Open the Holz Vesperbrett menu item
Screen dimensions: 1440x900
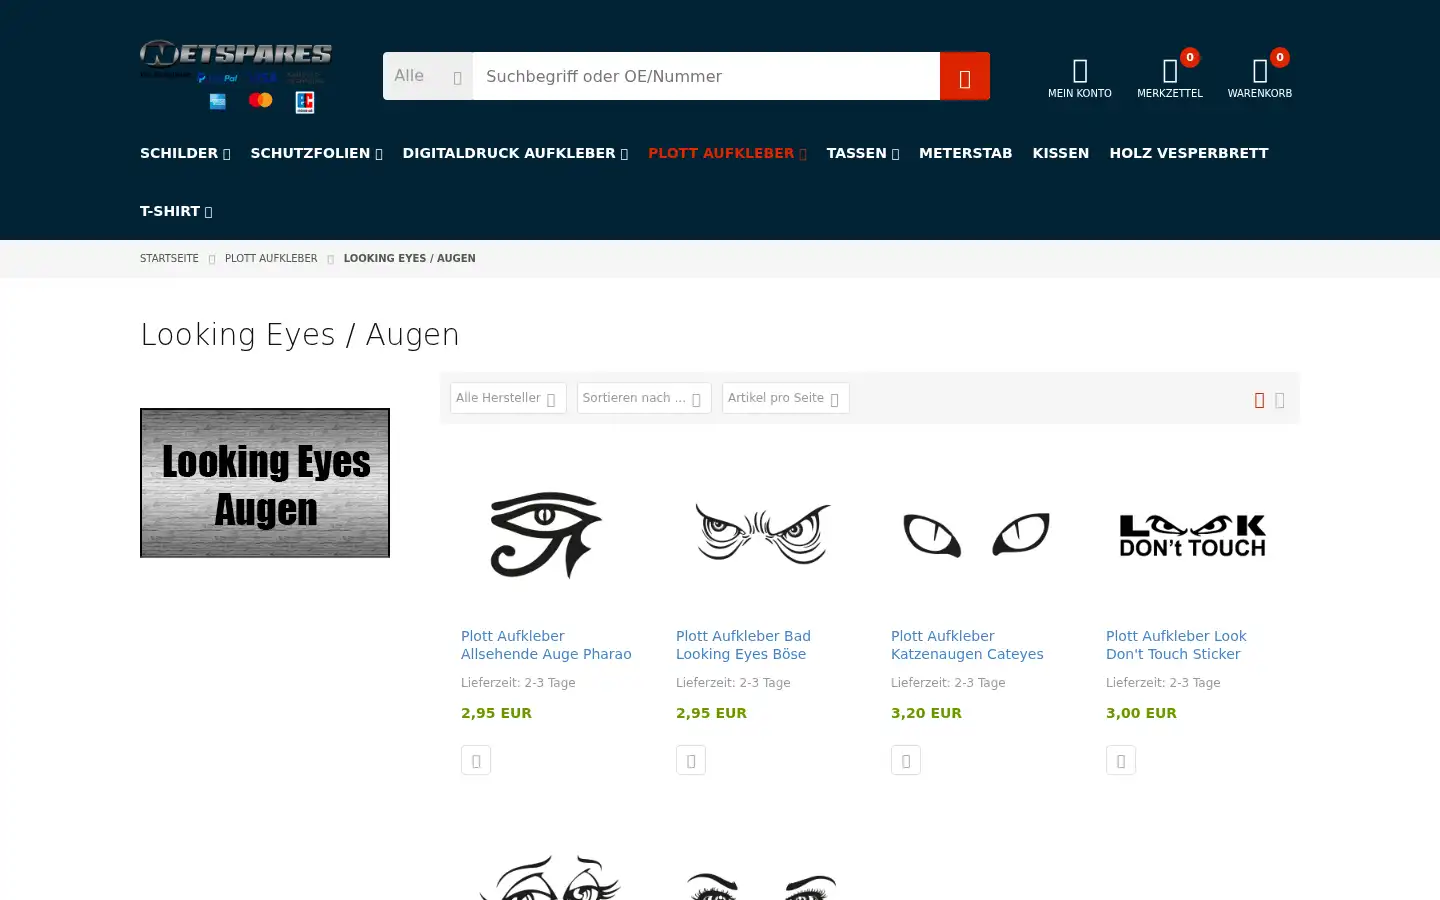tap(1188, 153)
